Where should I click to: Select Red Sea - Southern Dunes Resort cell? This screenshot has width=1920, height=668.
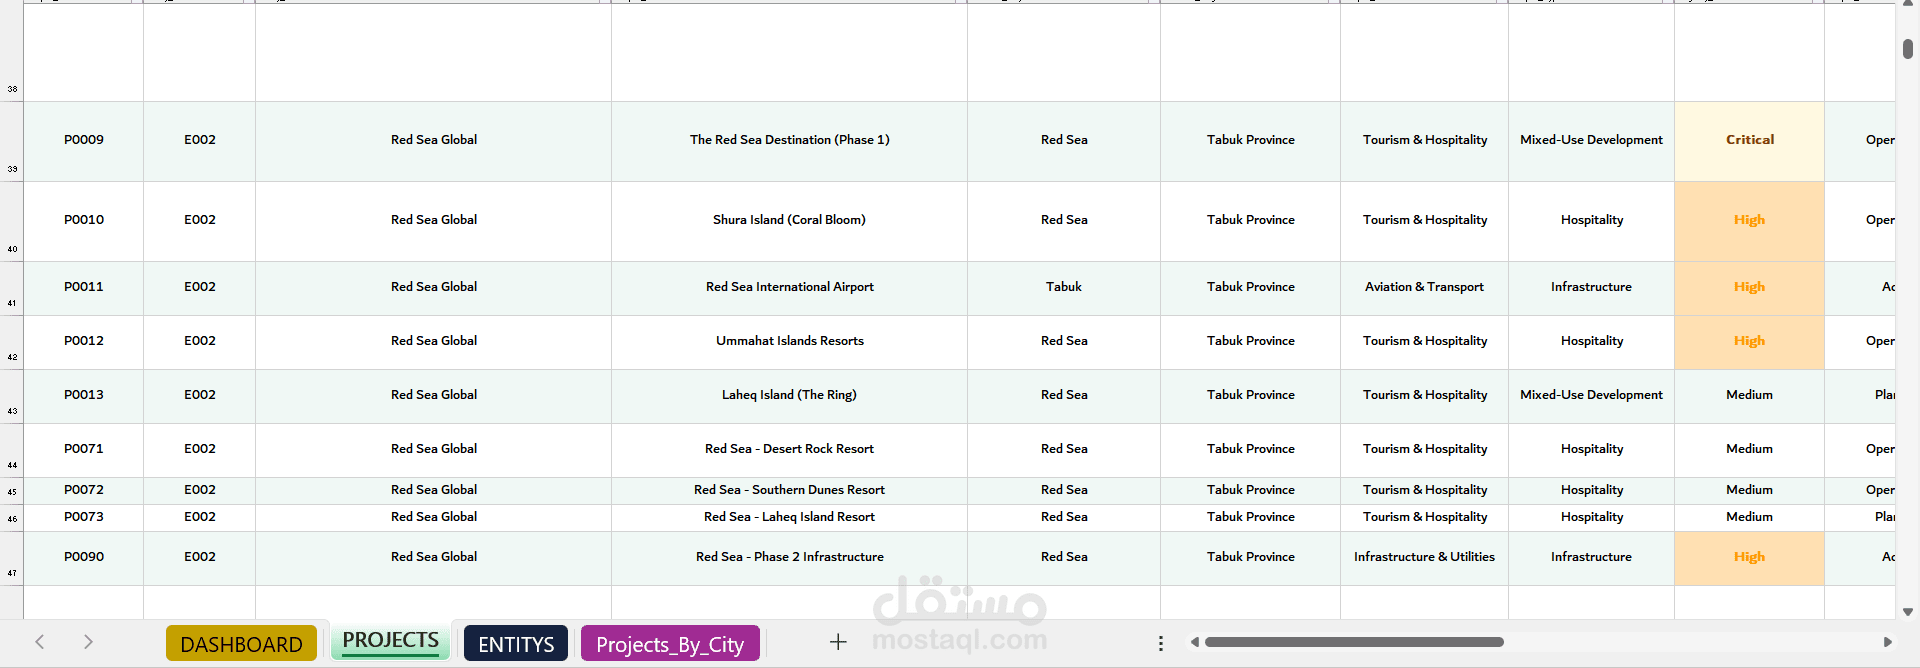[789, 491]
